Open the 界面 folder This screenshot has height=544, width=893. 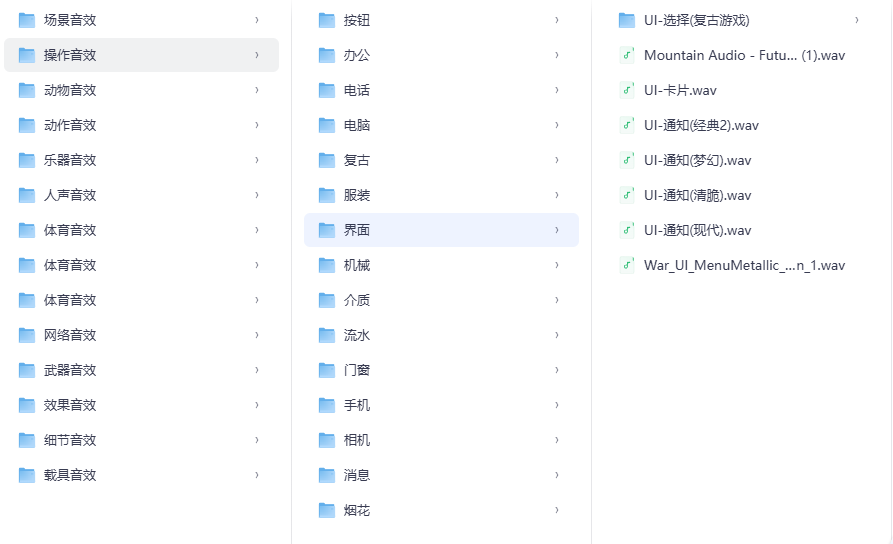(x=357, y=230)
